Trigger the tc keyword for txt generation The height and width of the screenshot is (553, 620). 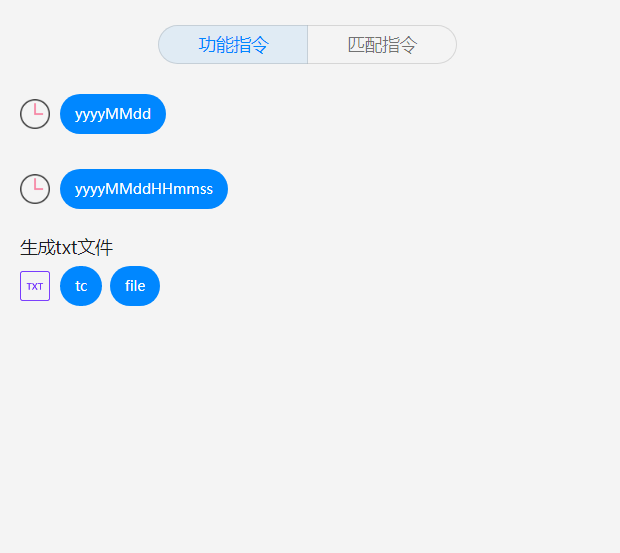81,286
